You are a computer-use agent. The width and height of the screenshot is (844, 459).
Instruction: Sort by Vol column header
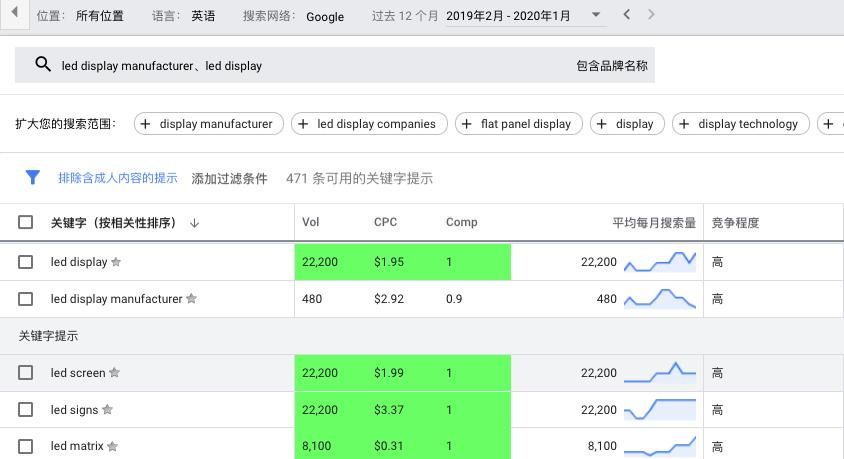click(x=311, y=222)
